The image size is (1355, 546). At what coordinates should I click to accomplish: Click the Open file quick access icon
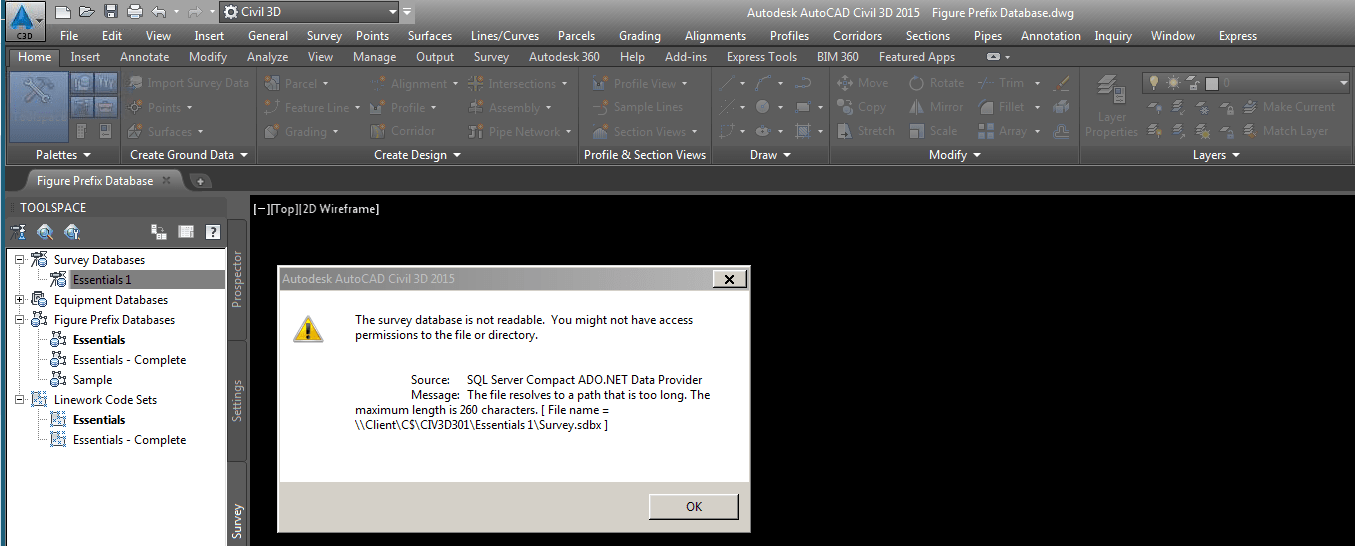click(86, 12)
